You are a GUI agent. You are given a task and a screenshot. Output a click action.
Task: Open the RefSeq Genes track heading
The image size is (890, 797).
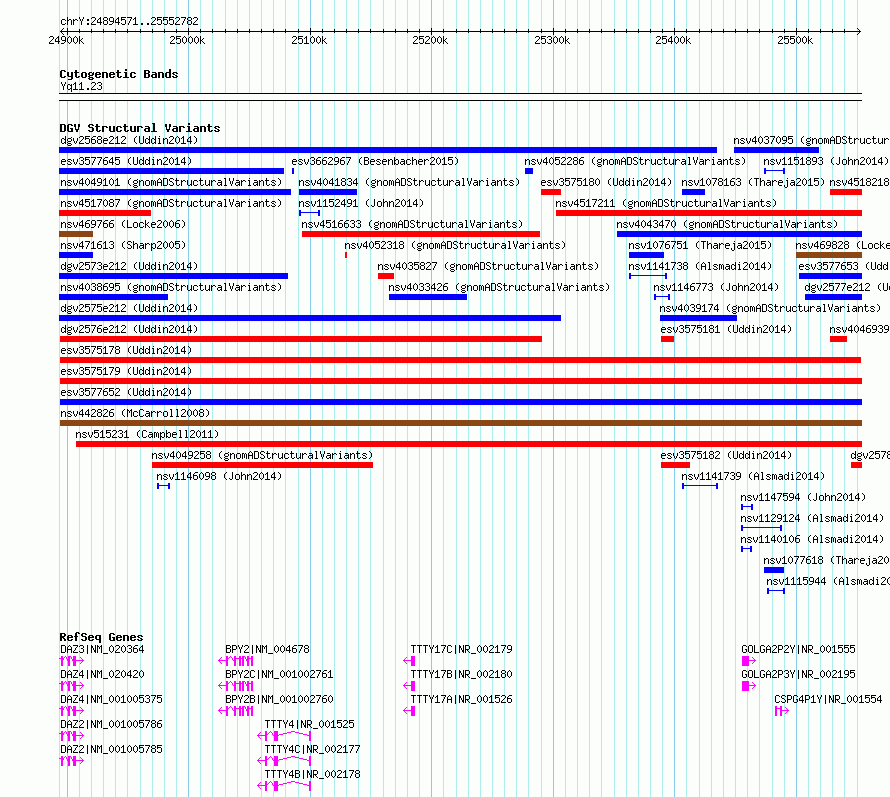[x=101, y=637]
